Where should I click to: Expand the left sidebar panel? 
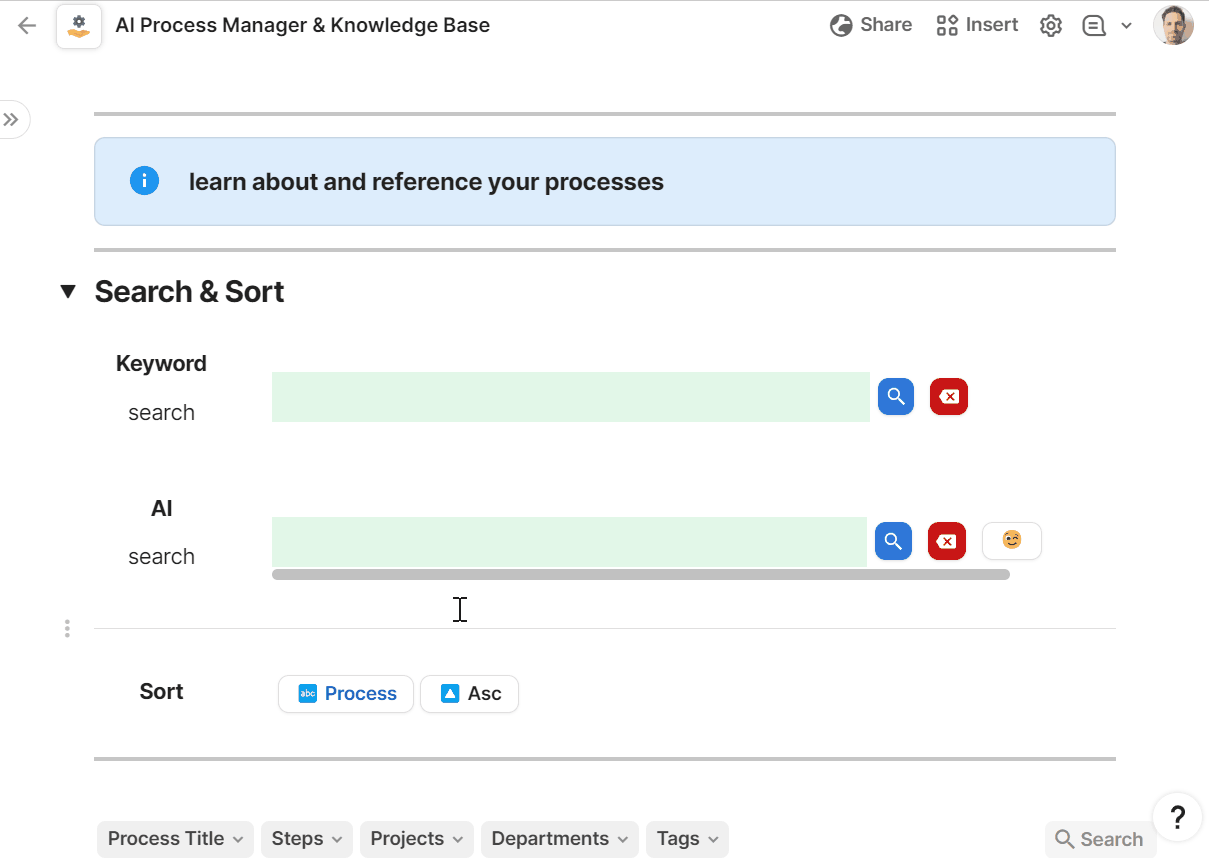coord(12,120)
